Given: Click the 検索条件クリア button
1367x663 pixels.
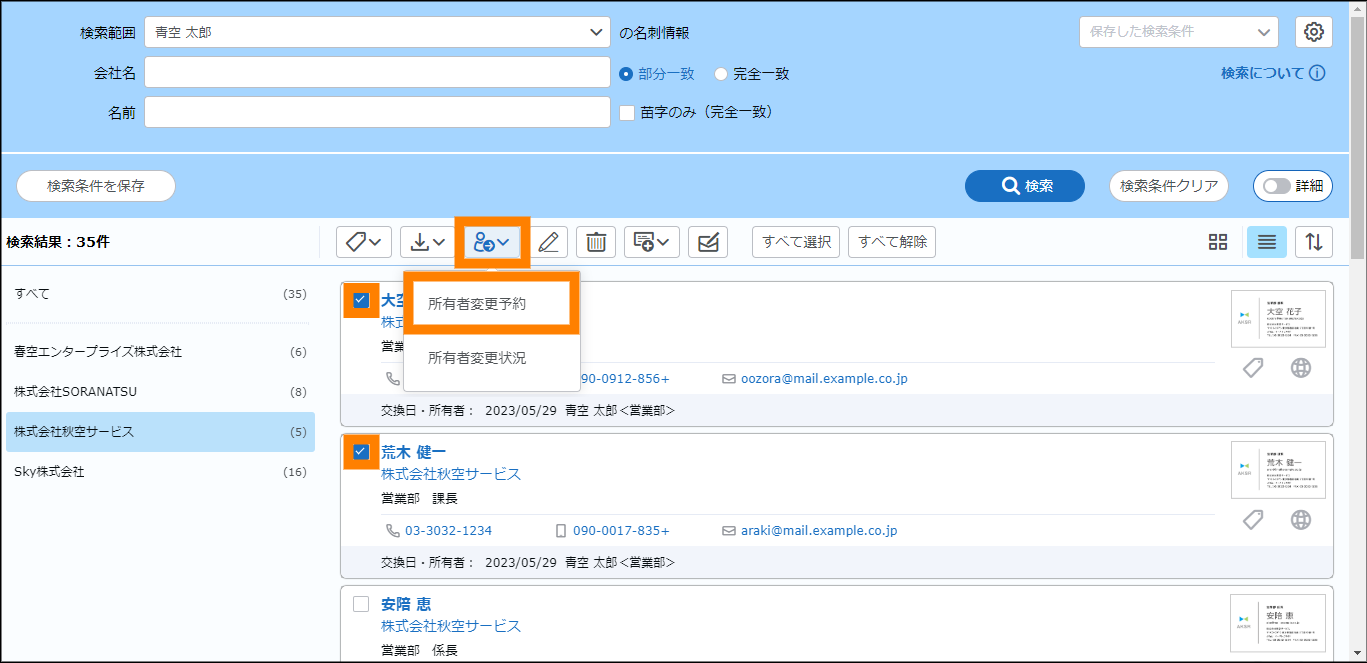Looking at the screenshot, I should [x=1168, y=186].
